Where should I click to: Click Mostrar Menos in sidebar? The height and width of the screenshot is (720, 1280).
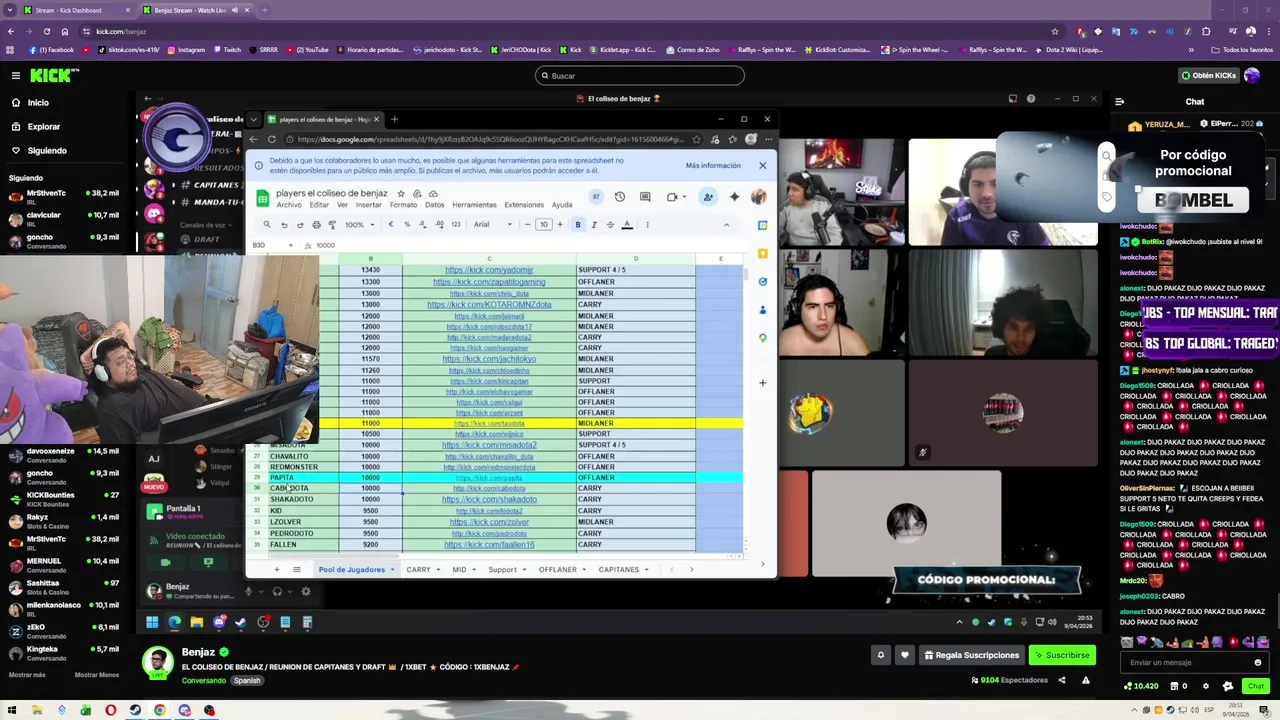(97, 675)
